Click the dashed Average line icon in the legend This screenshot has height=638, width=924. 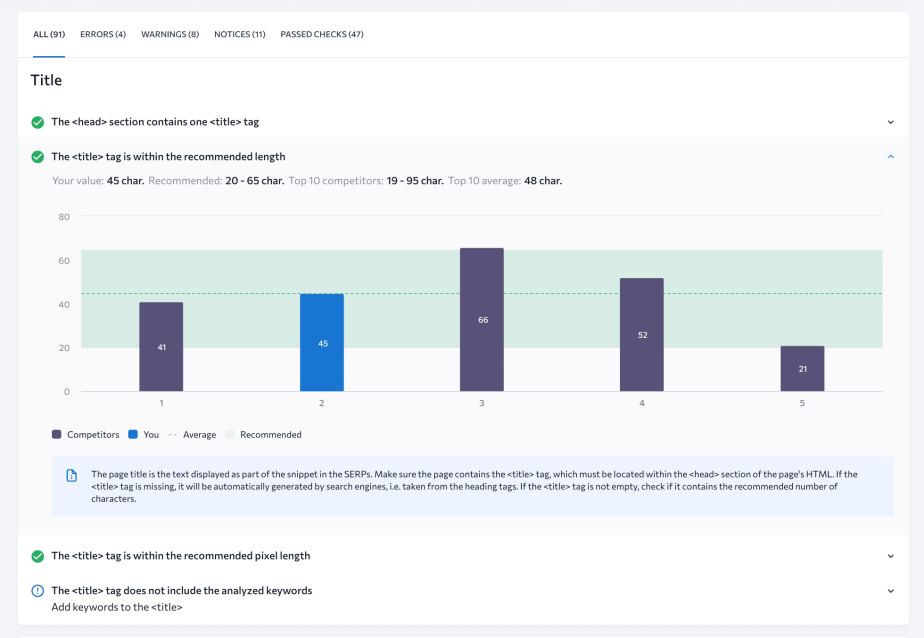point(170,434)
